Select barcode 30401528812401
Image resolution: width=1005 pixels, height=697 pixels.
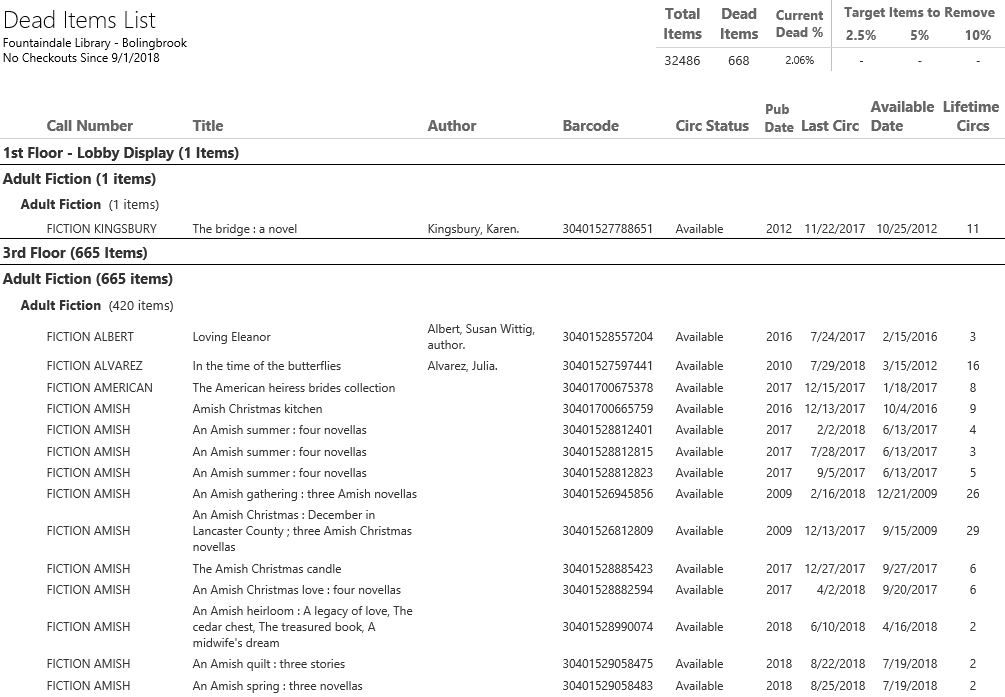click(x=607, y=430)
